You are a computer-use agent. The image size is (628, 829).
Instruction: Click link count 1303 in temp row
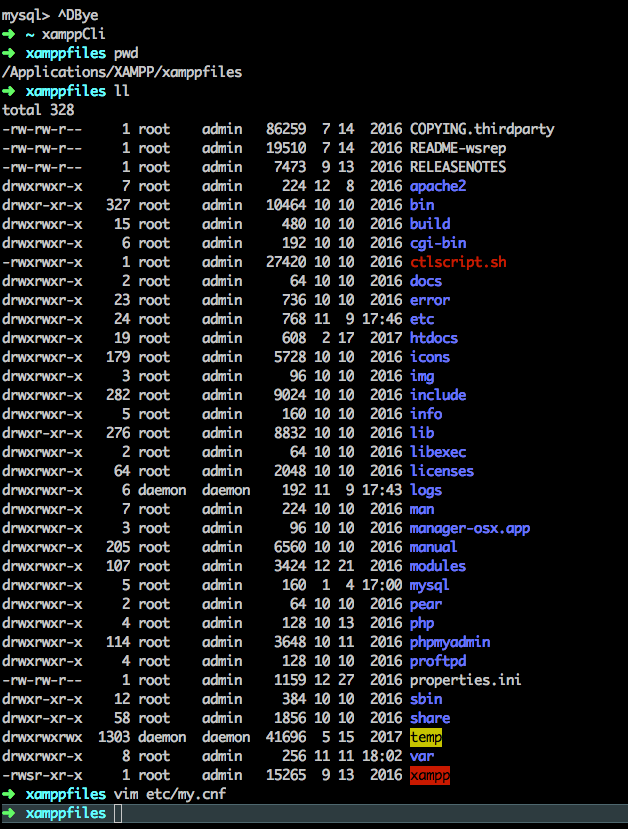click(114, 737)
